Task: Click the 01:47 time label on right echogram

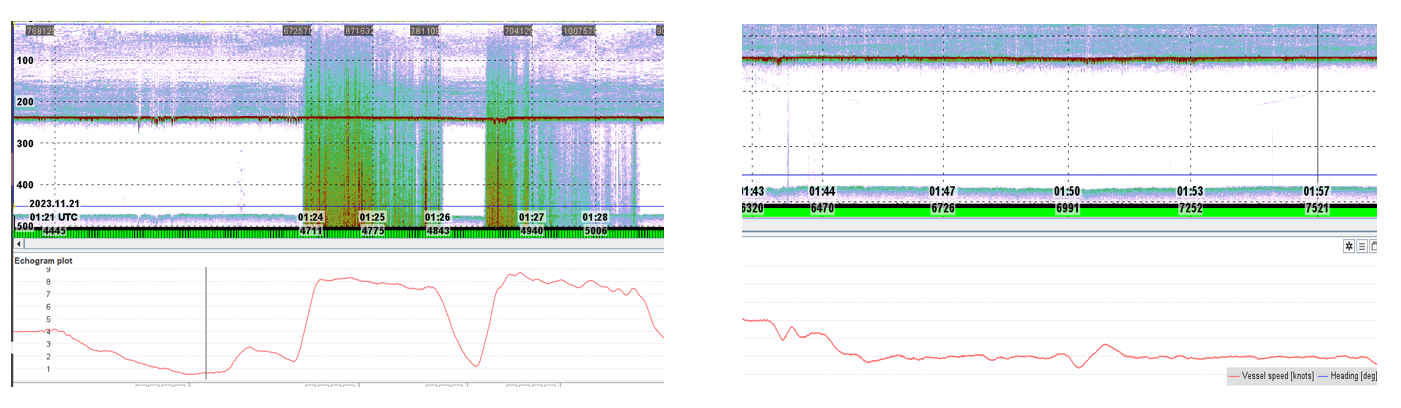Action: (x=942, y=191)
